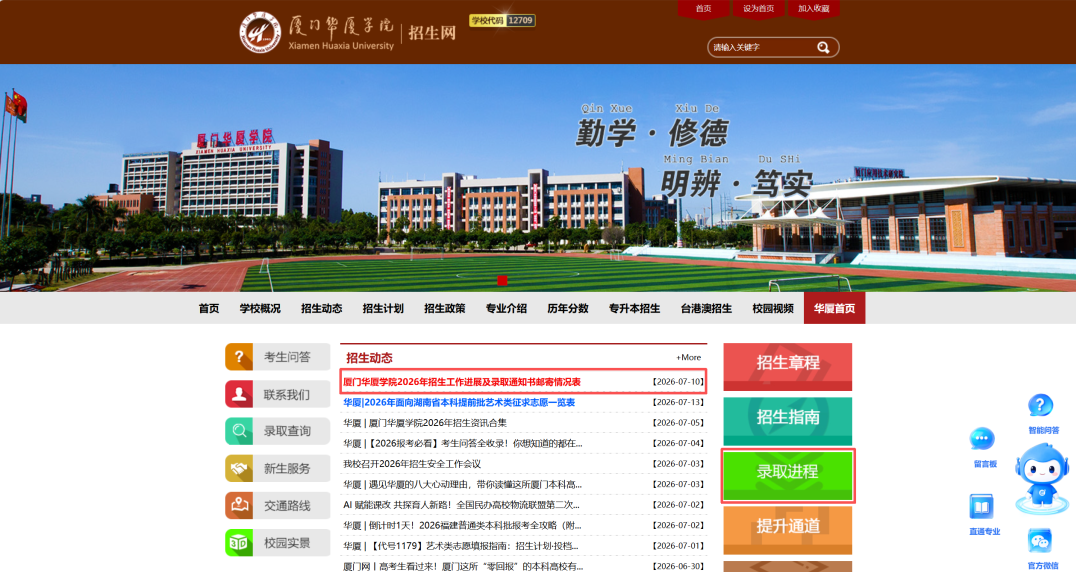Click the 学校代码 12709 badge
The width and height of the screenshot is (1076, 572).
pos(502,21)
